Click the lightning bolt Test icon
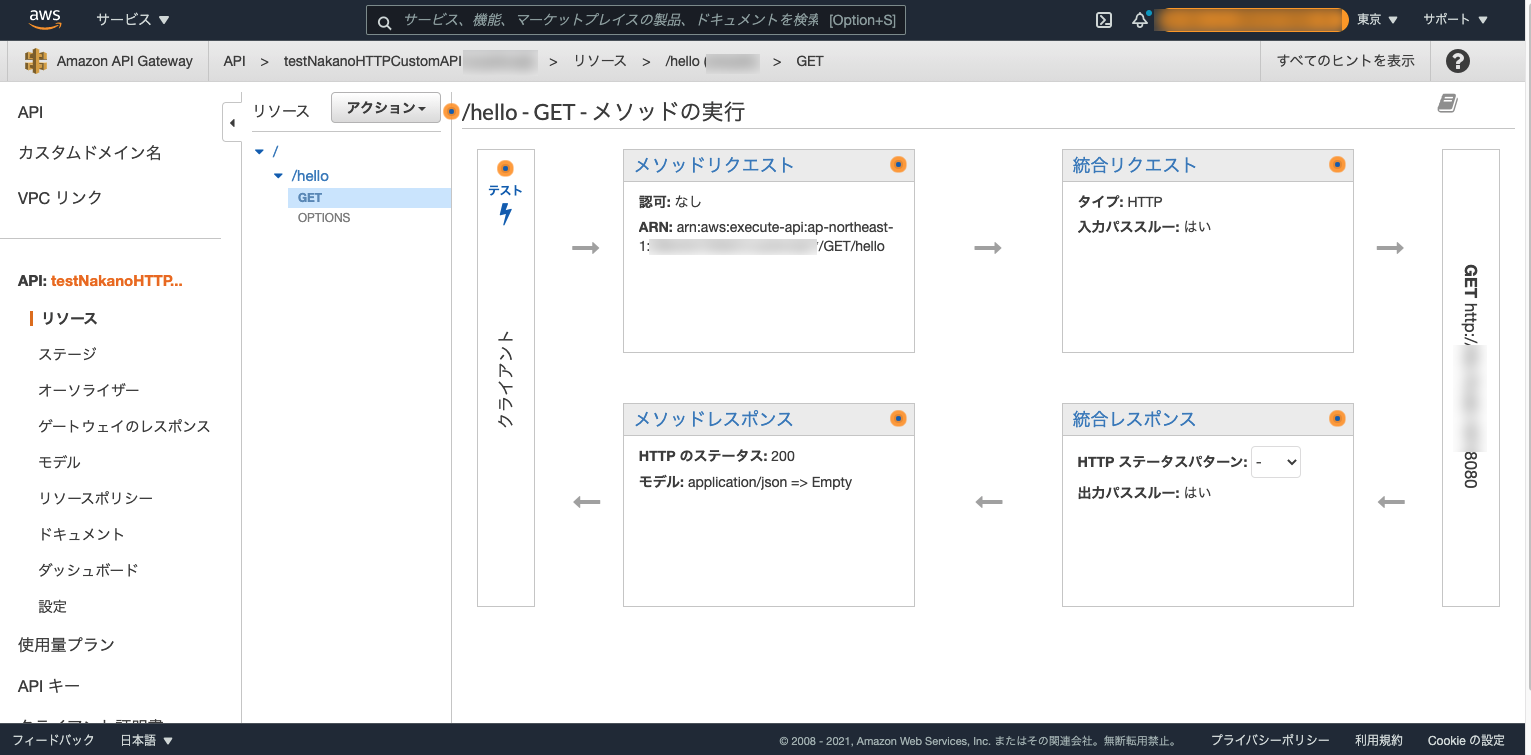The width and height of the screenshot is (1531, 755). (x=505, y=214)
